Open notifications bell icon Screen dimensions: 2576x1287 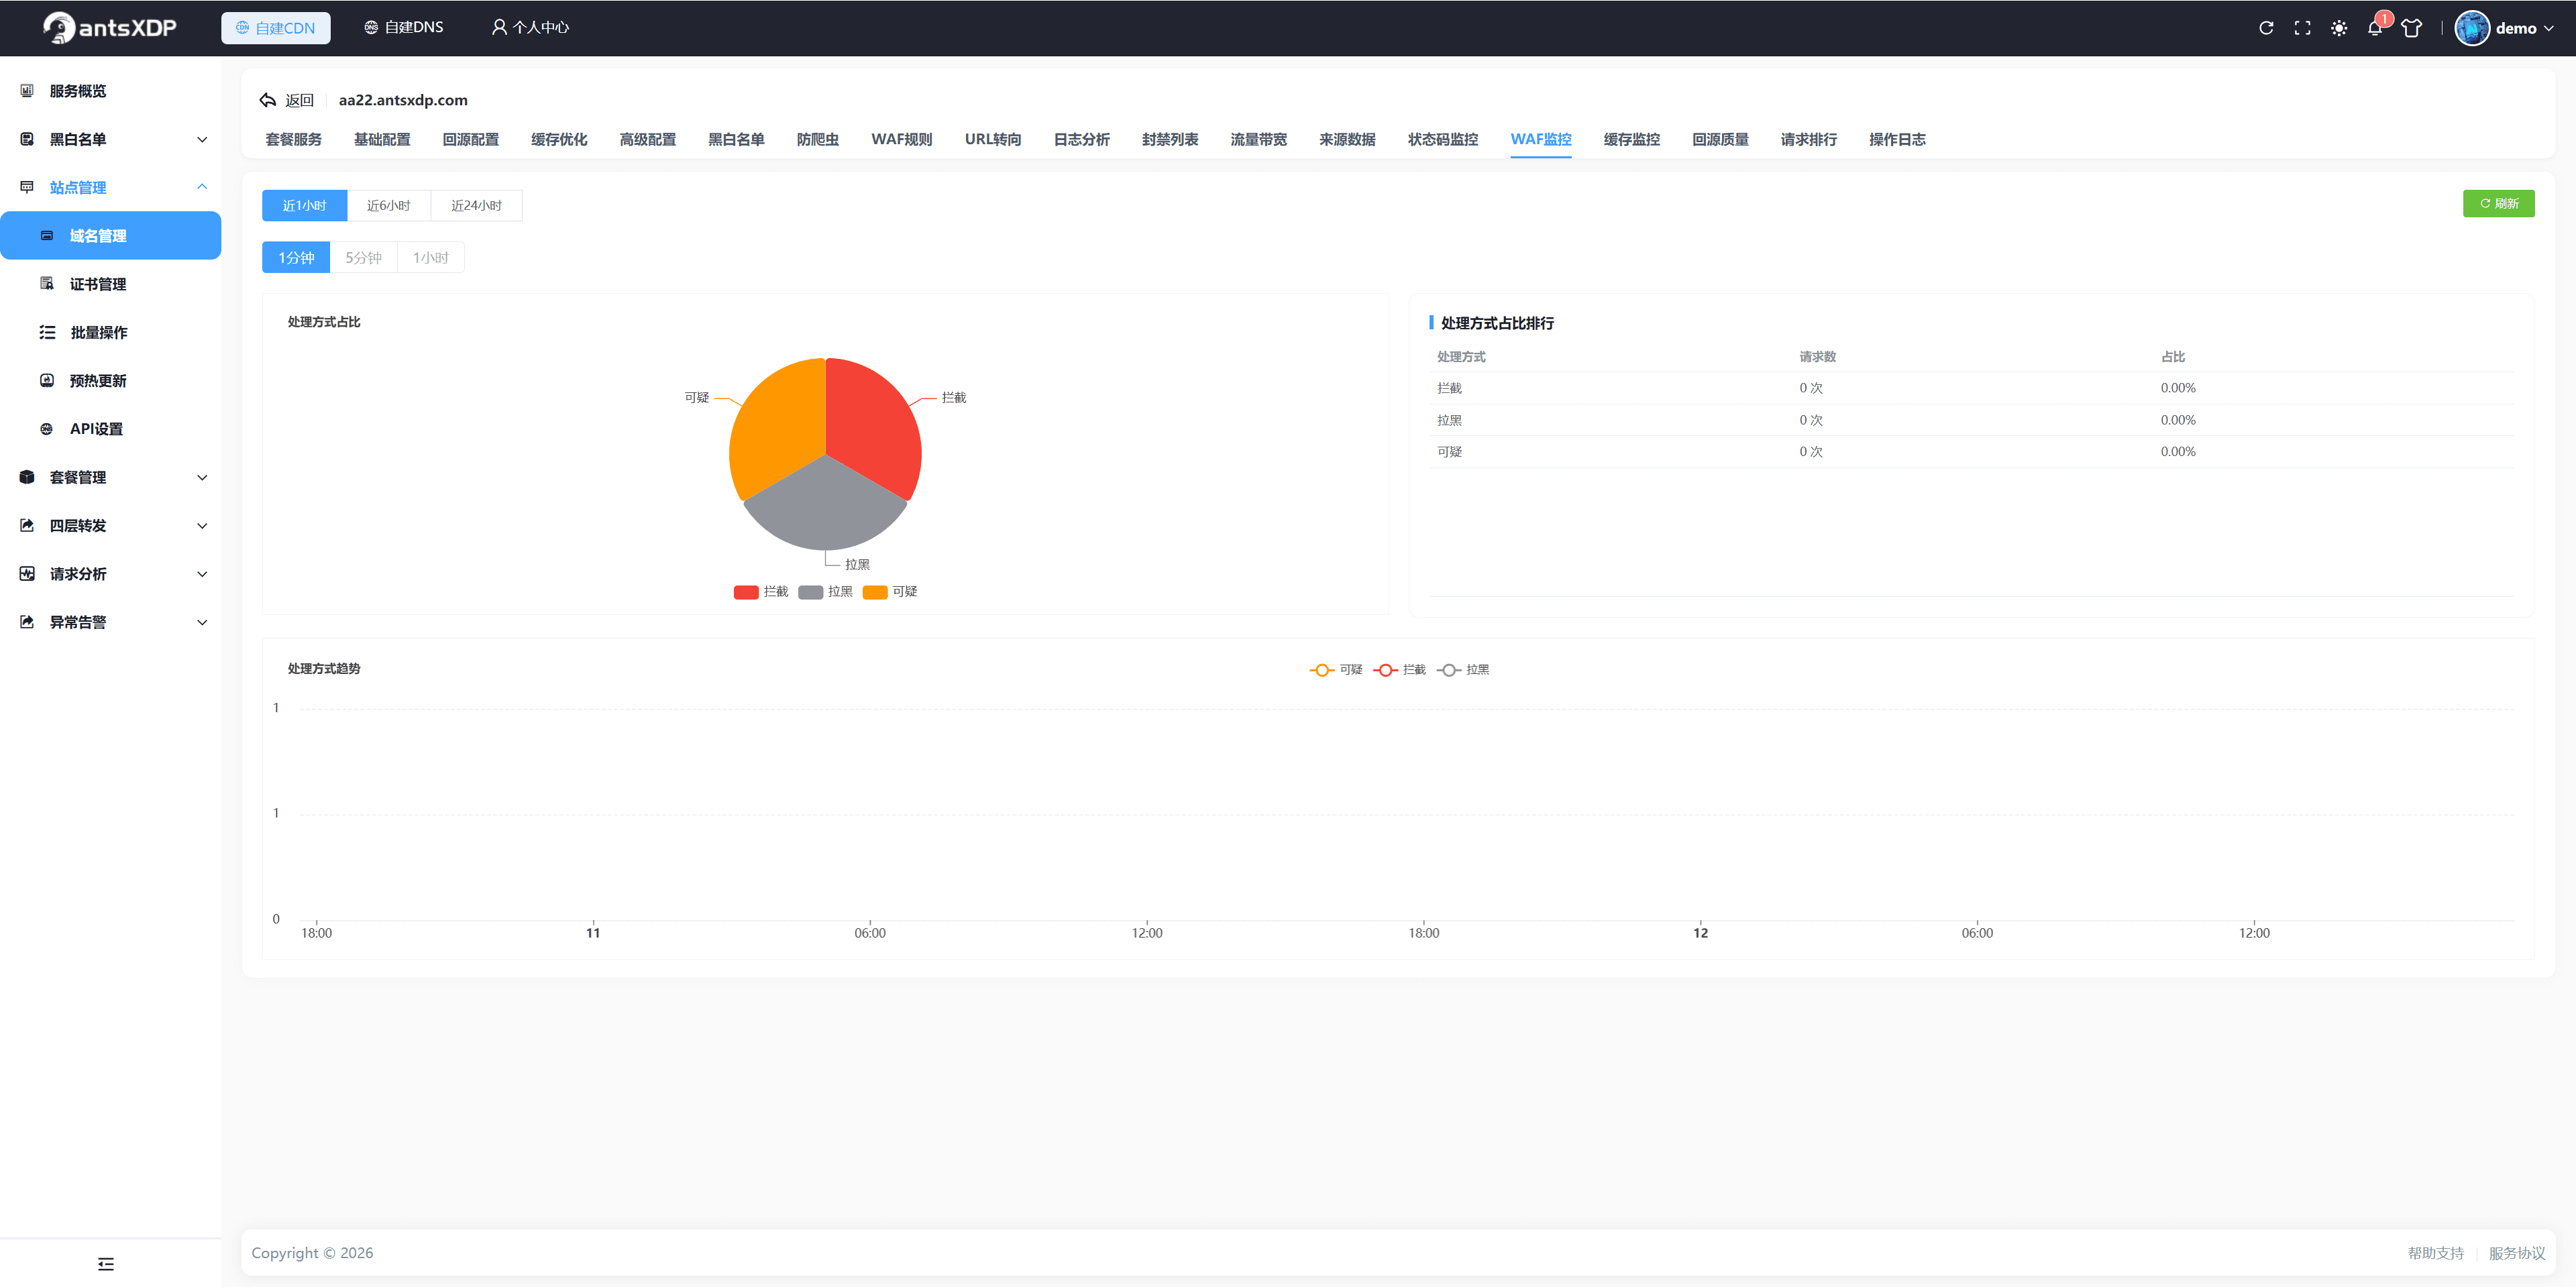[x=2374, y=28]
